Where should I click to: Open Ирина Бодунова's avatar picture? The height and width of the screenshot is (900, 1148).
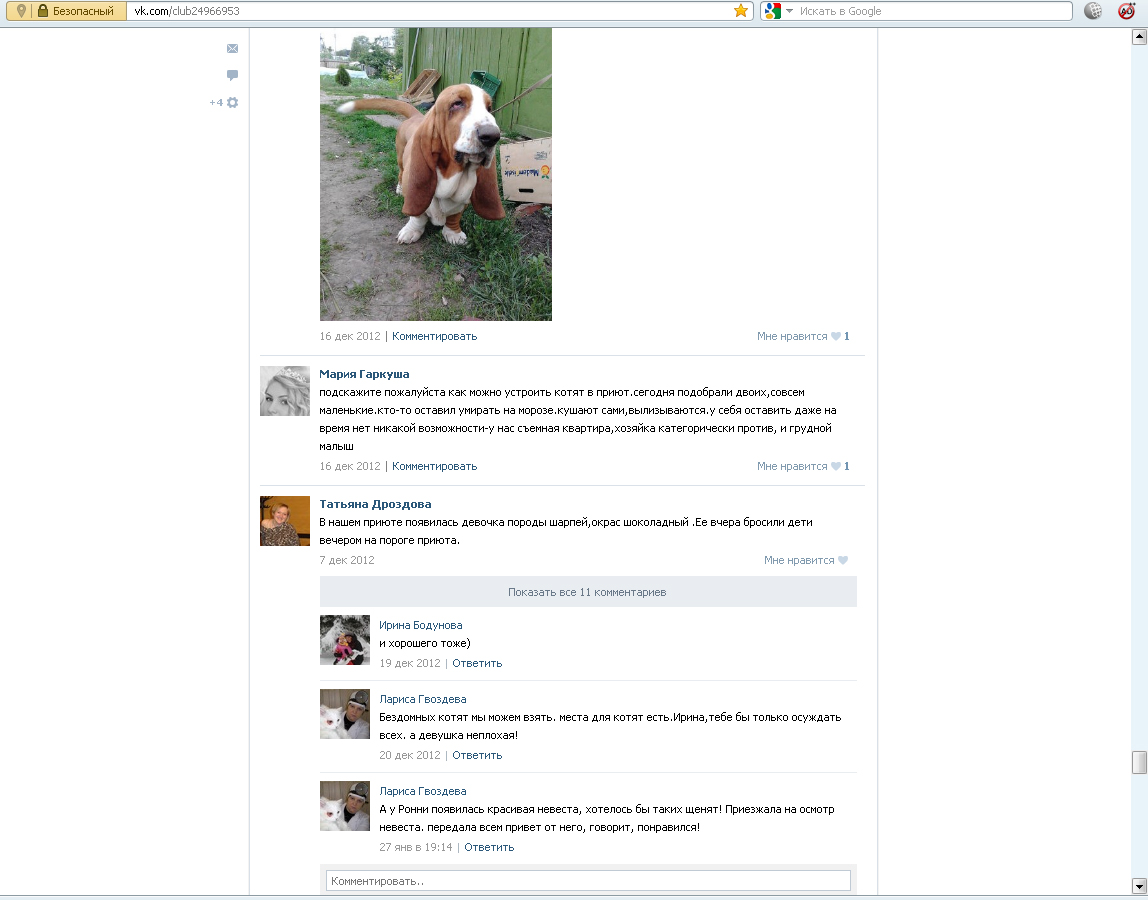point(345,640)
